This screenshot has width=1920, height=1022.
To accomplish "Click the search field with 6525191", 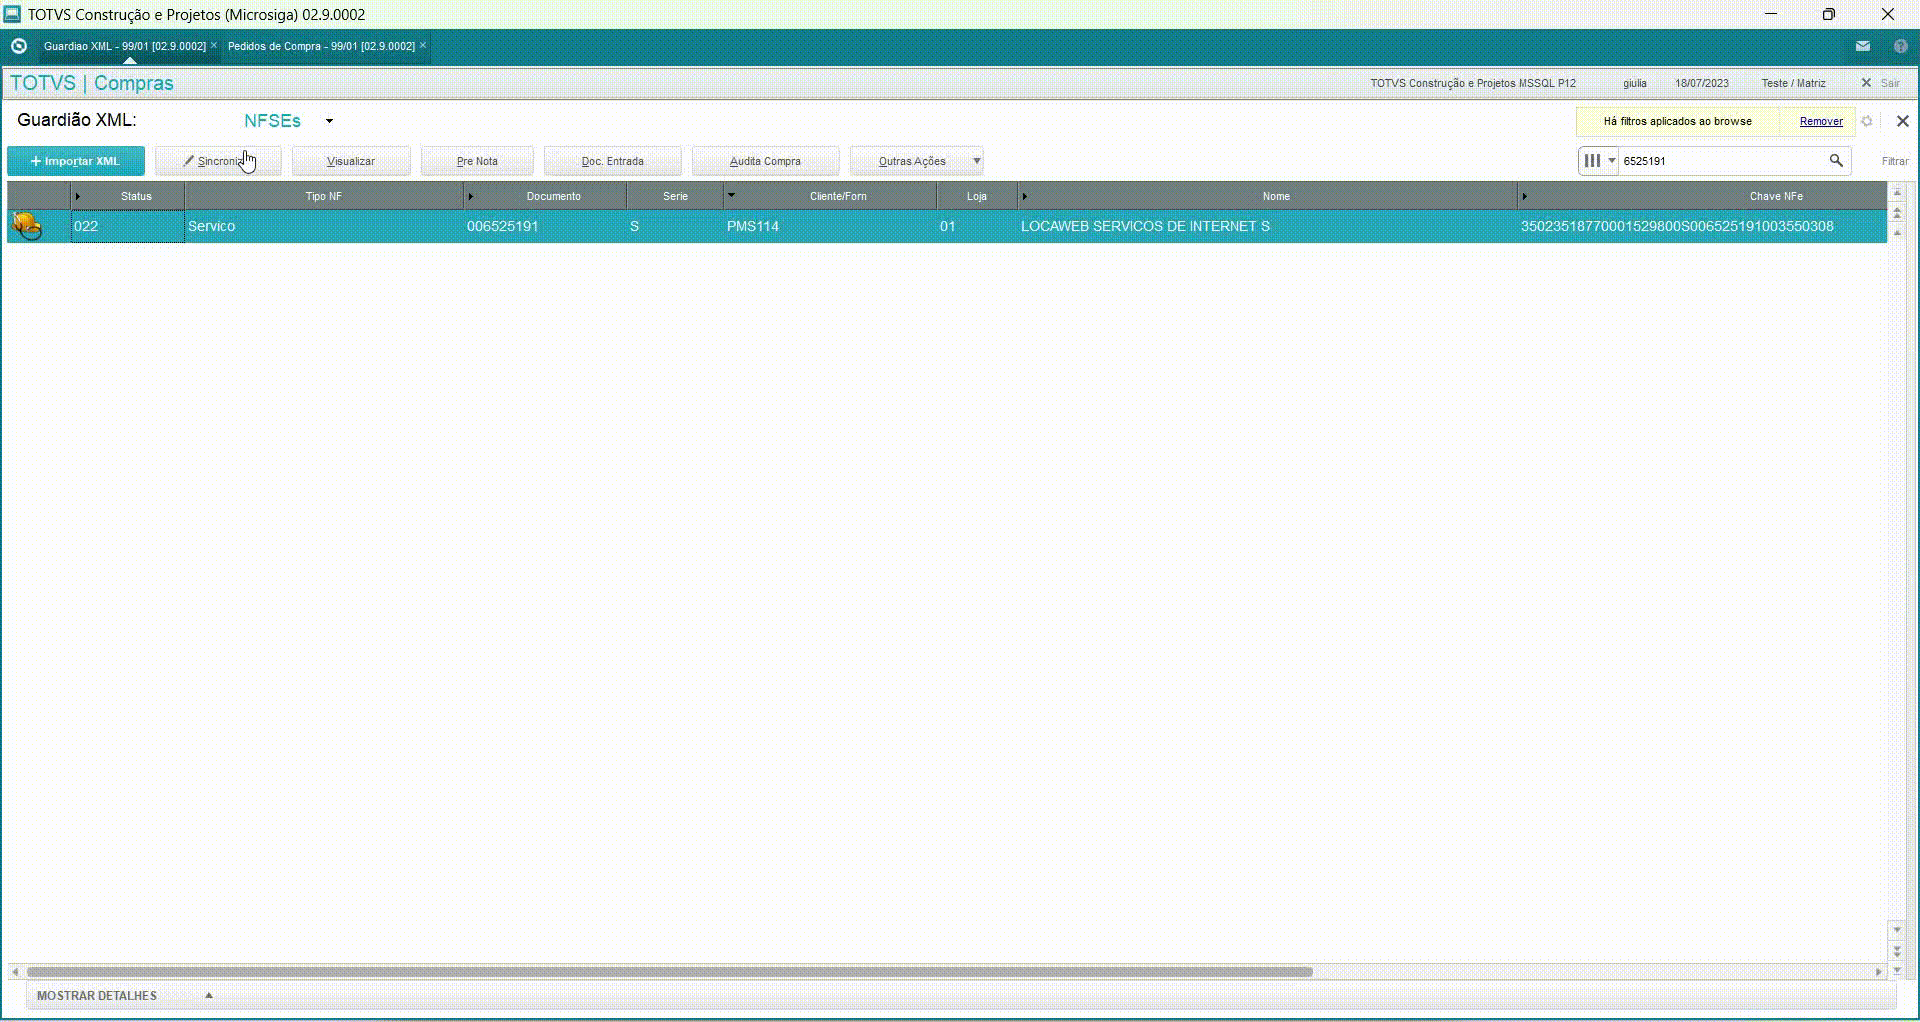I will [x=1722, y=161].
